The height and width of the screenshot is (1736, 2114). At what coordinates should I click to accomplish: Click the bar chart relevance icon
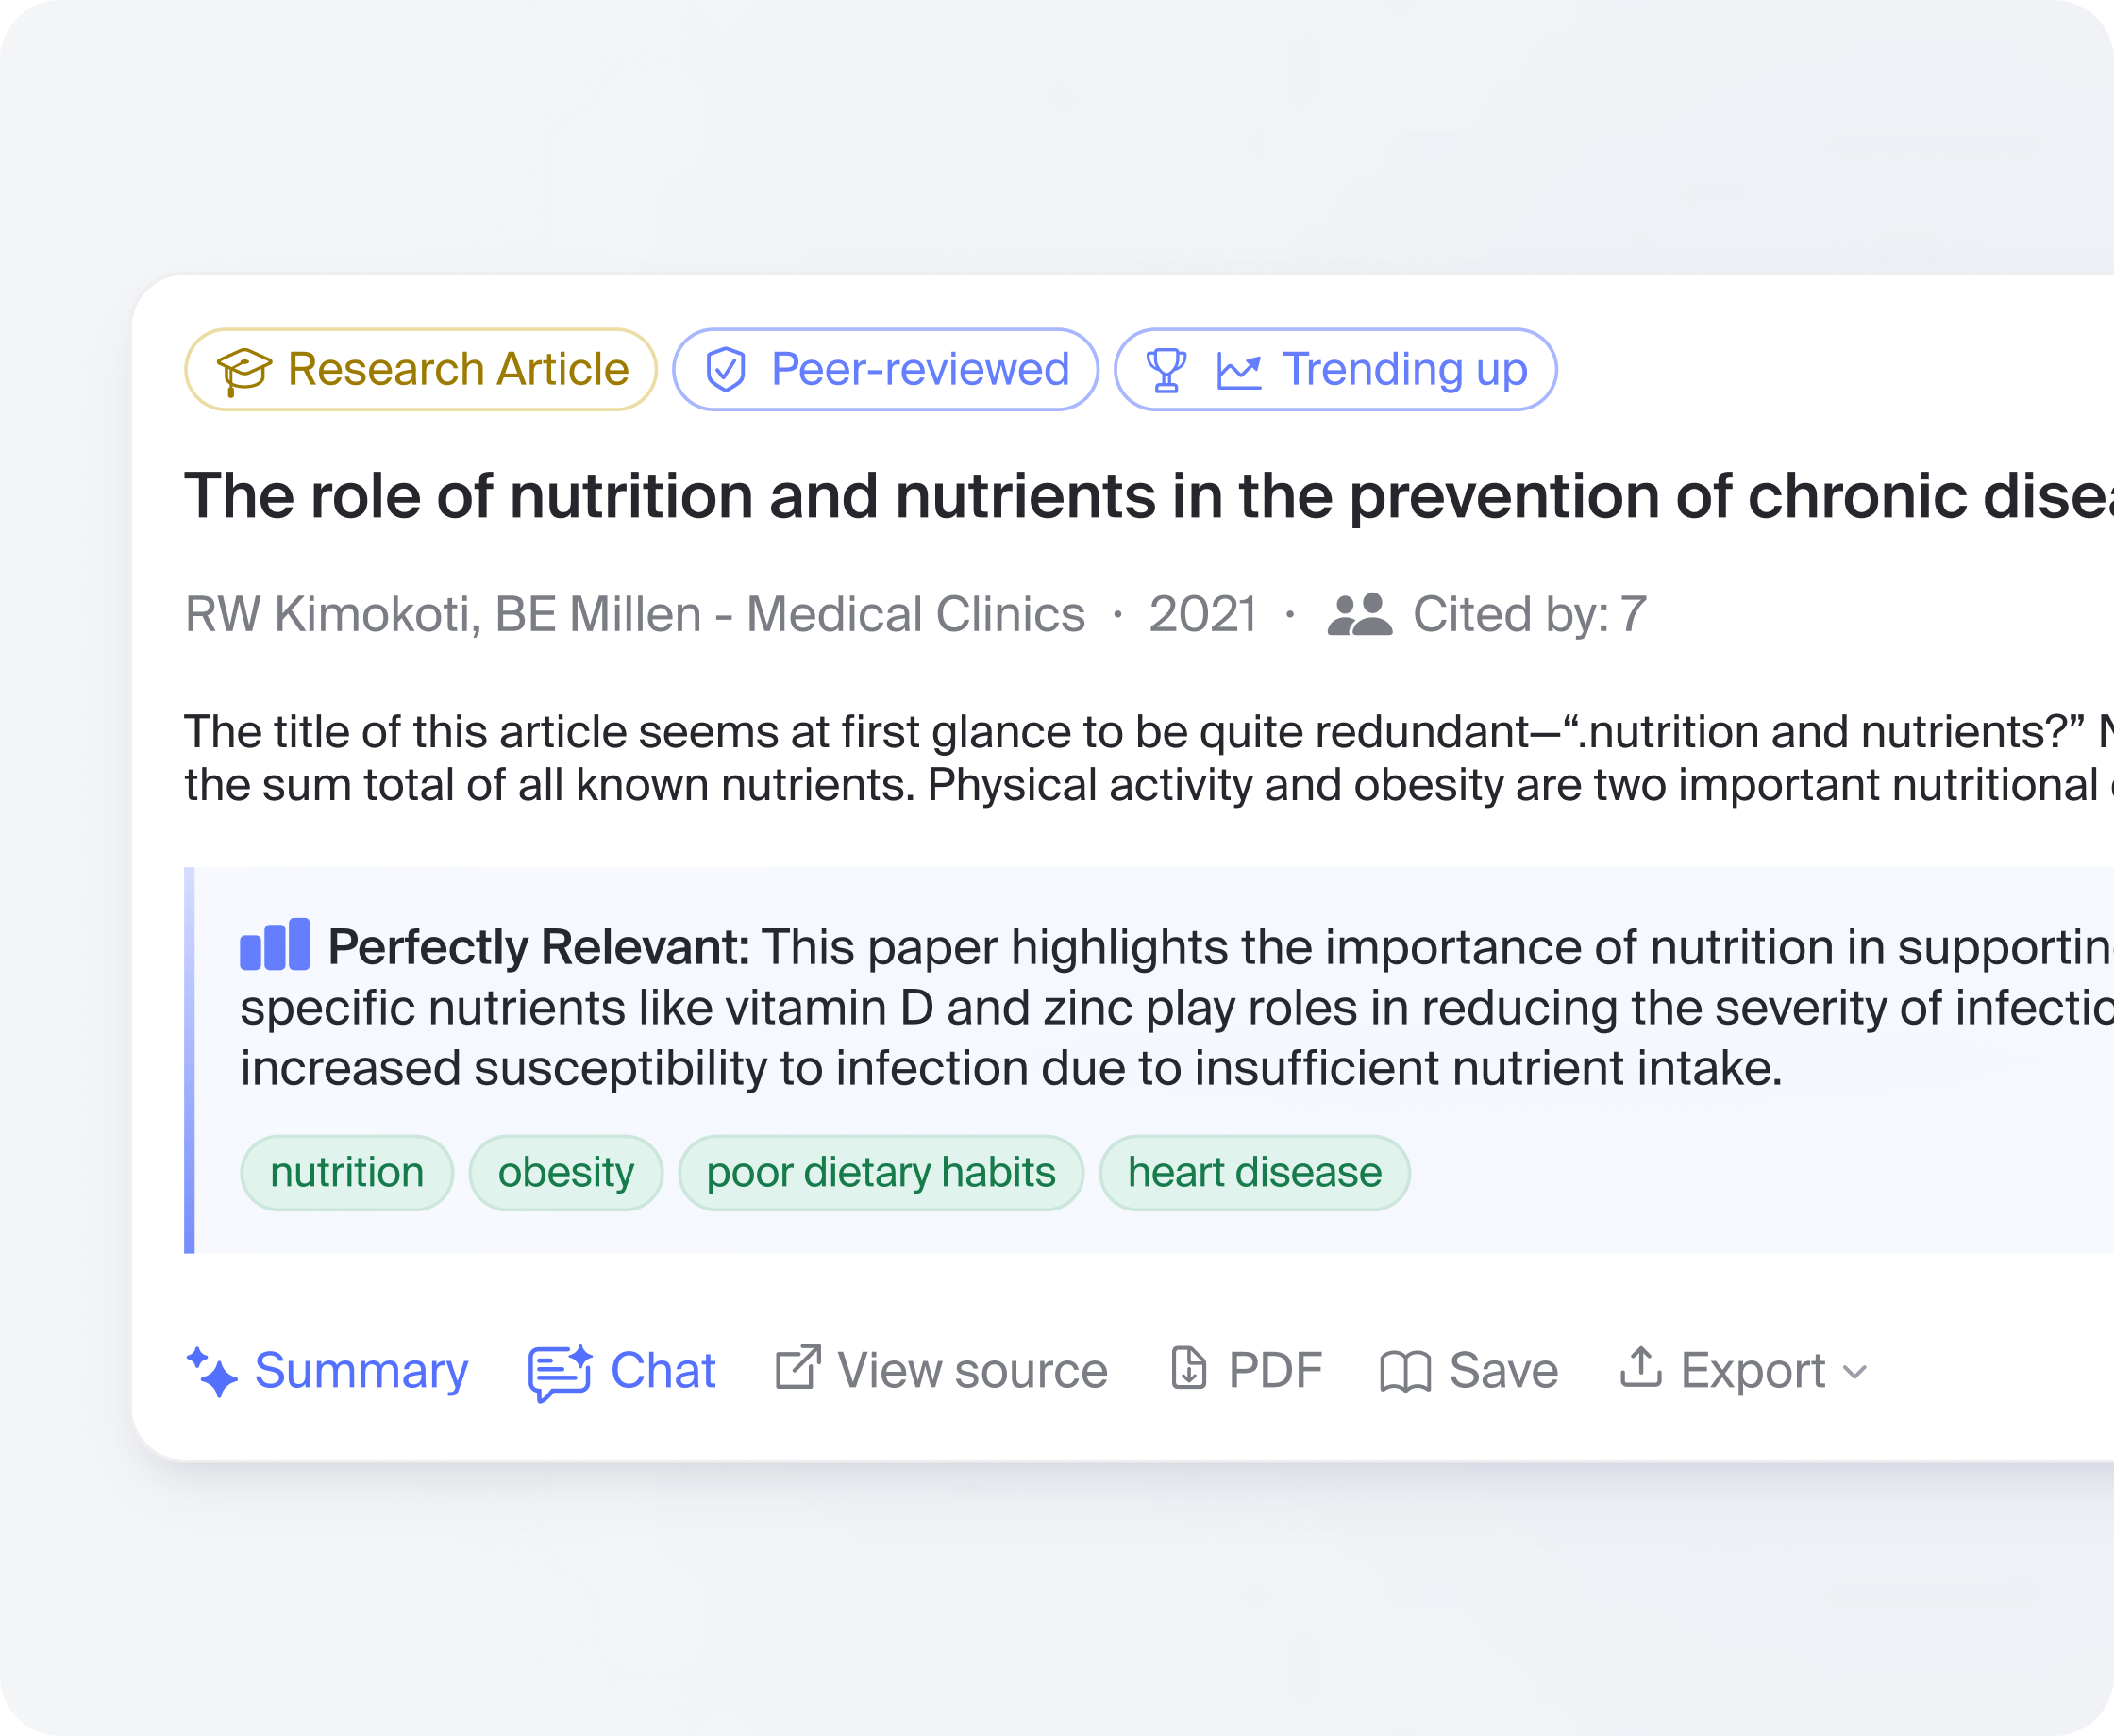[275, 944]
